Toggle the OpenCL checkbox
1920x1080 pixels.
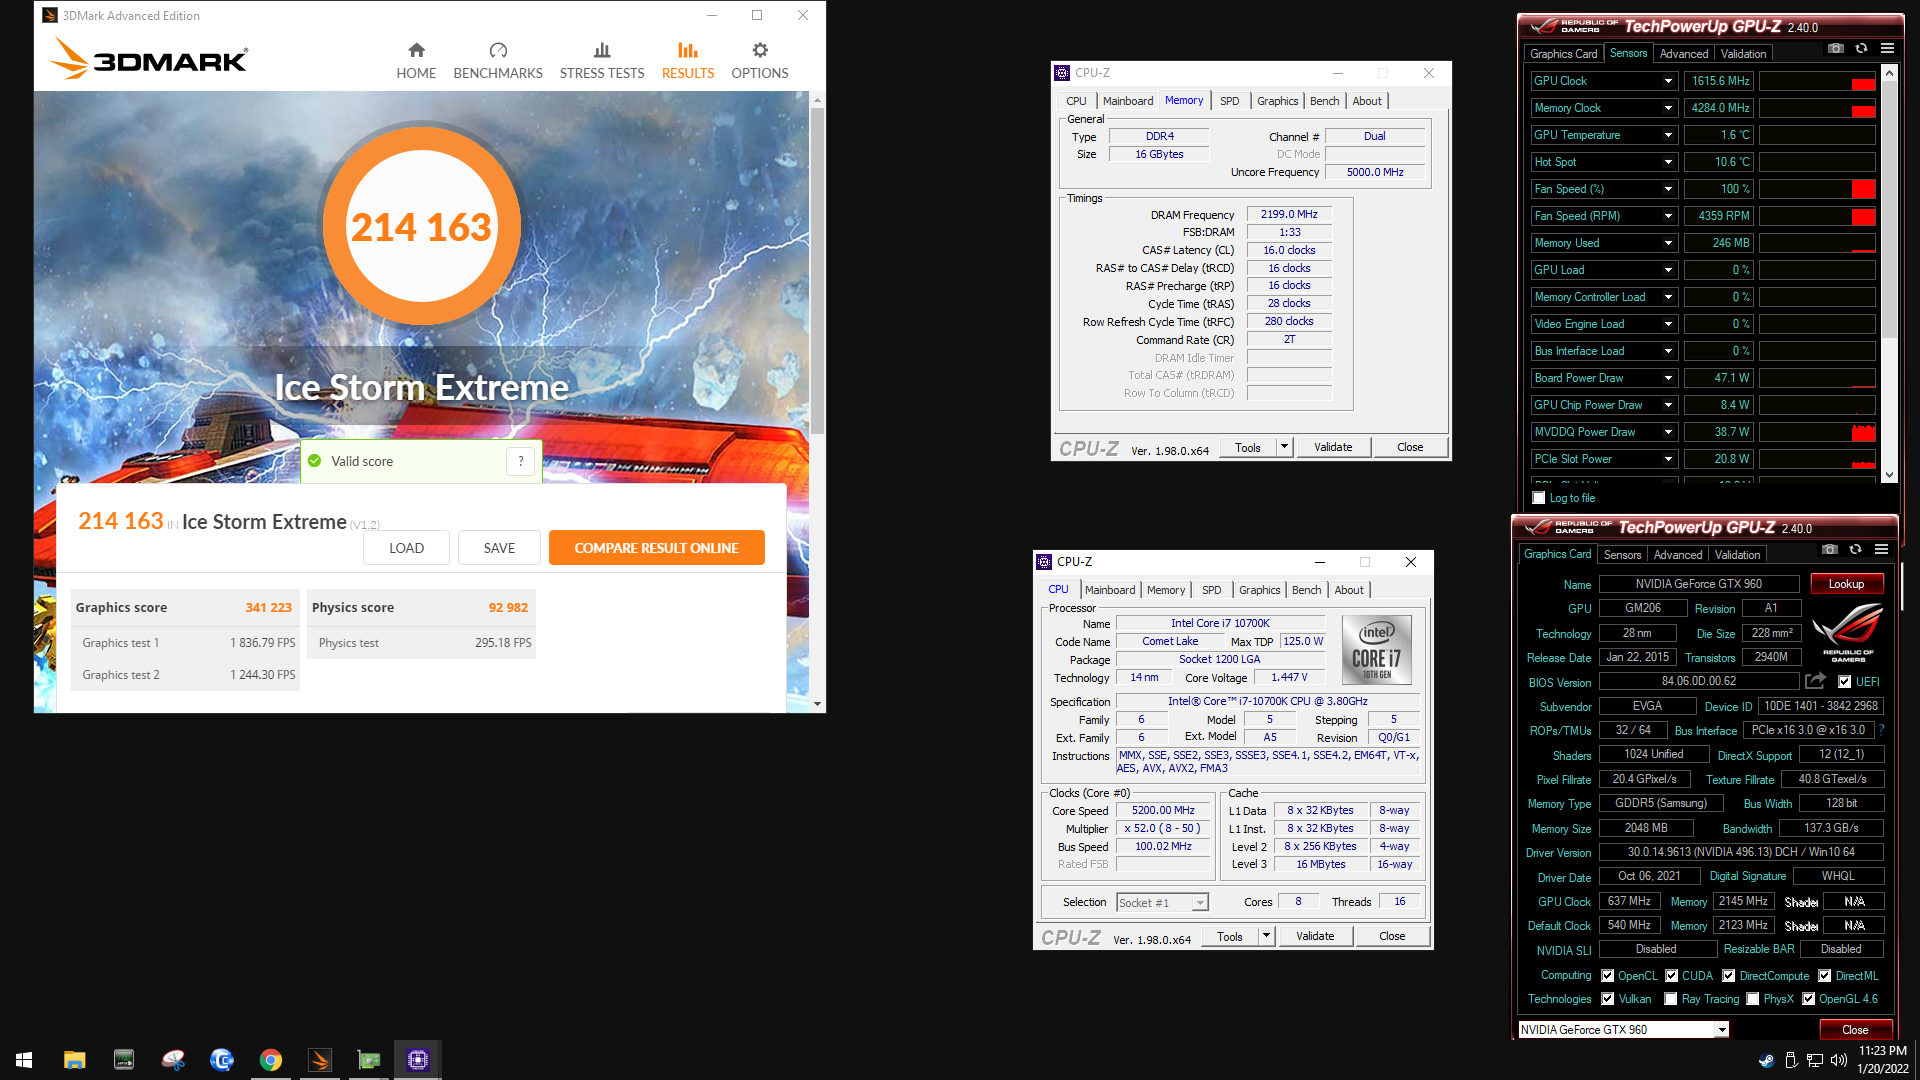click(1607, 976)
